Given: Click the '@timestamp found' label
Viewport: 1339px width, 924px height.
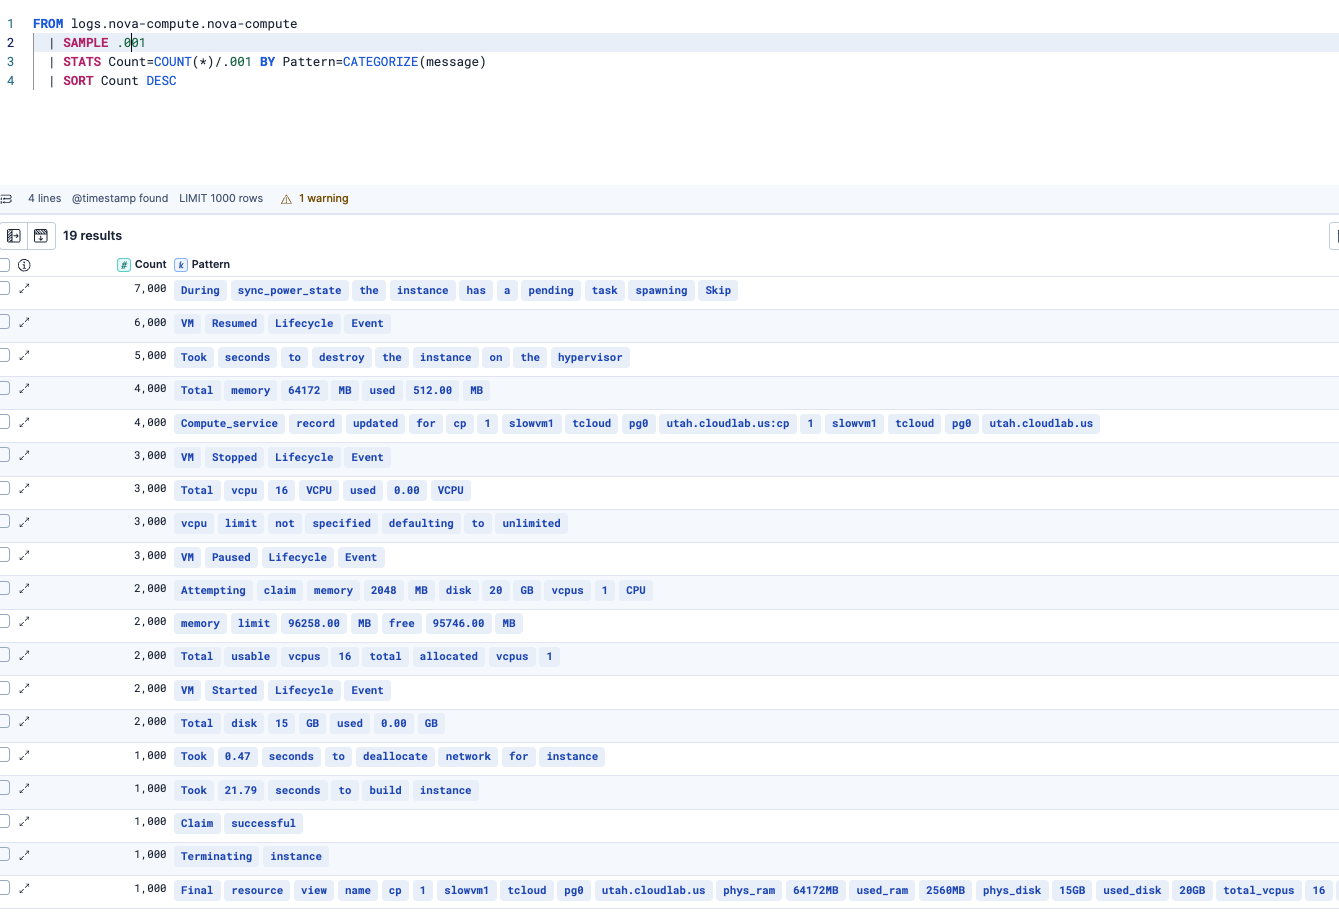Looking at the screenshot, I should (120, 199).
